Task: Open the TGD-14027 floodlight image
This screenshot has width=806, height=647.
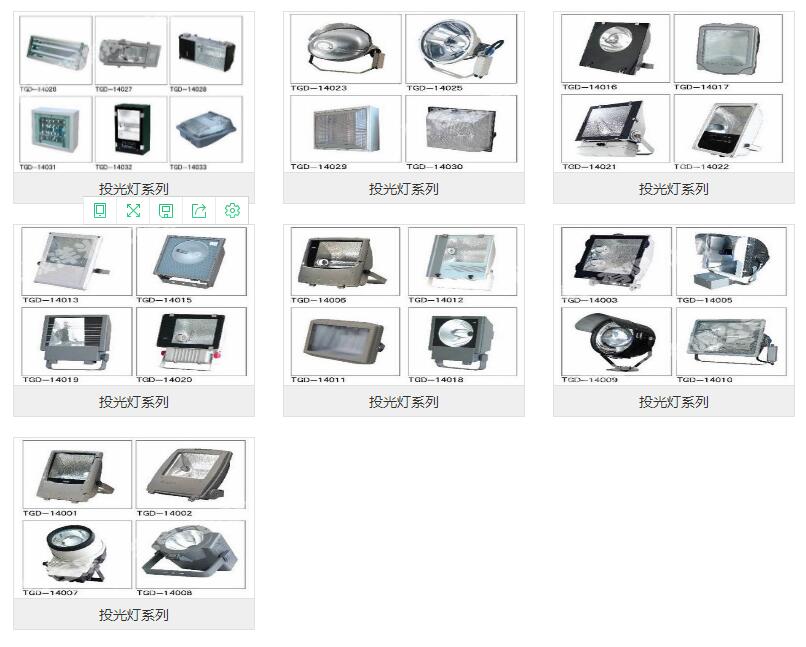Action: [131, 50]
